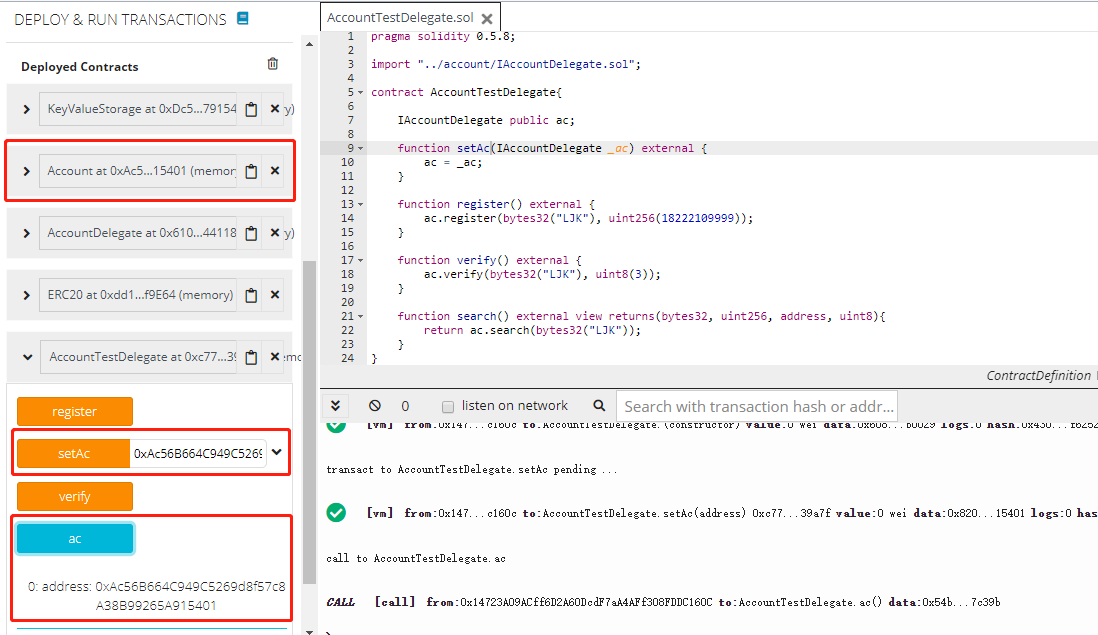Image resolution: width=1098 pixels, height=635 pixels.
Task: Click the terminal search magnifier icon
Action: click(599, 405)
